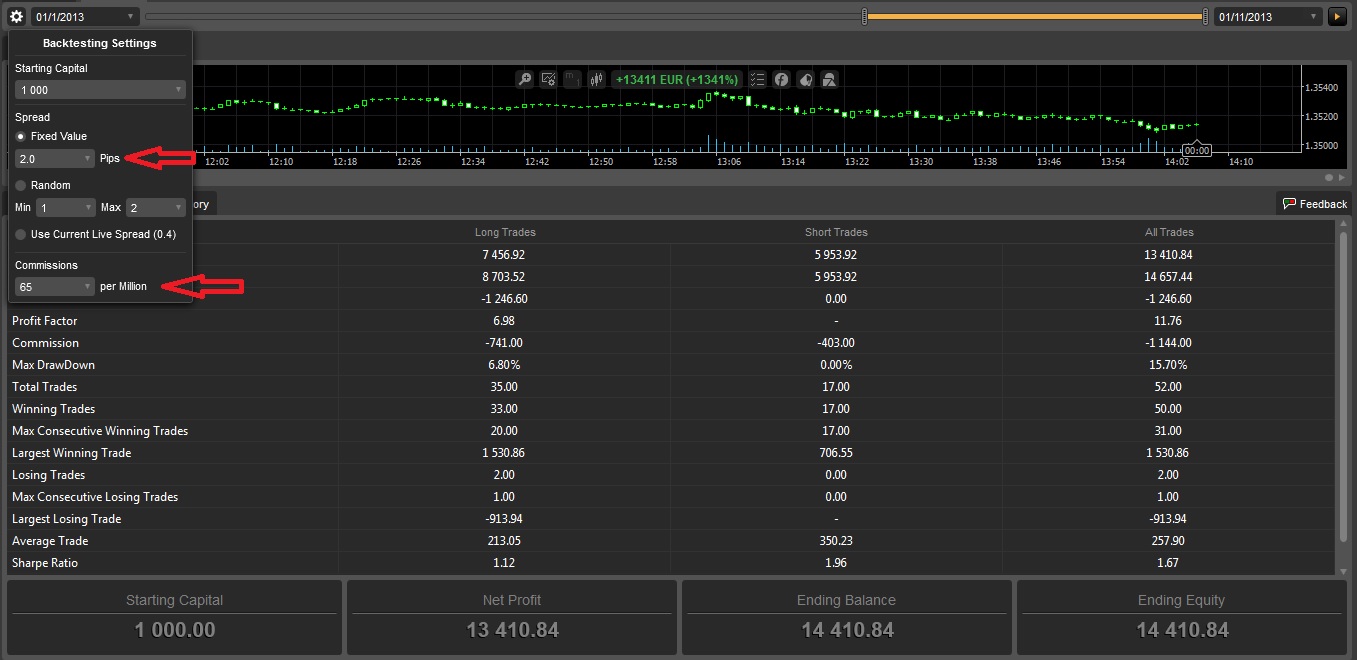This screenshot has width=1360, height=660.
Task: Click the Net Profit 13 410.84 summary box
Action: coord(512,616)
